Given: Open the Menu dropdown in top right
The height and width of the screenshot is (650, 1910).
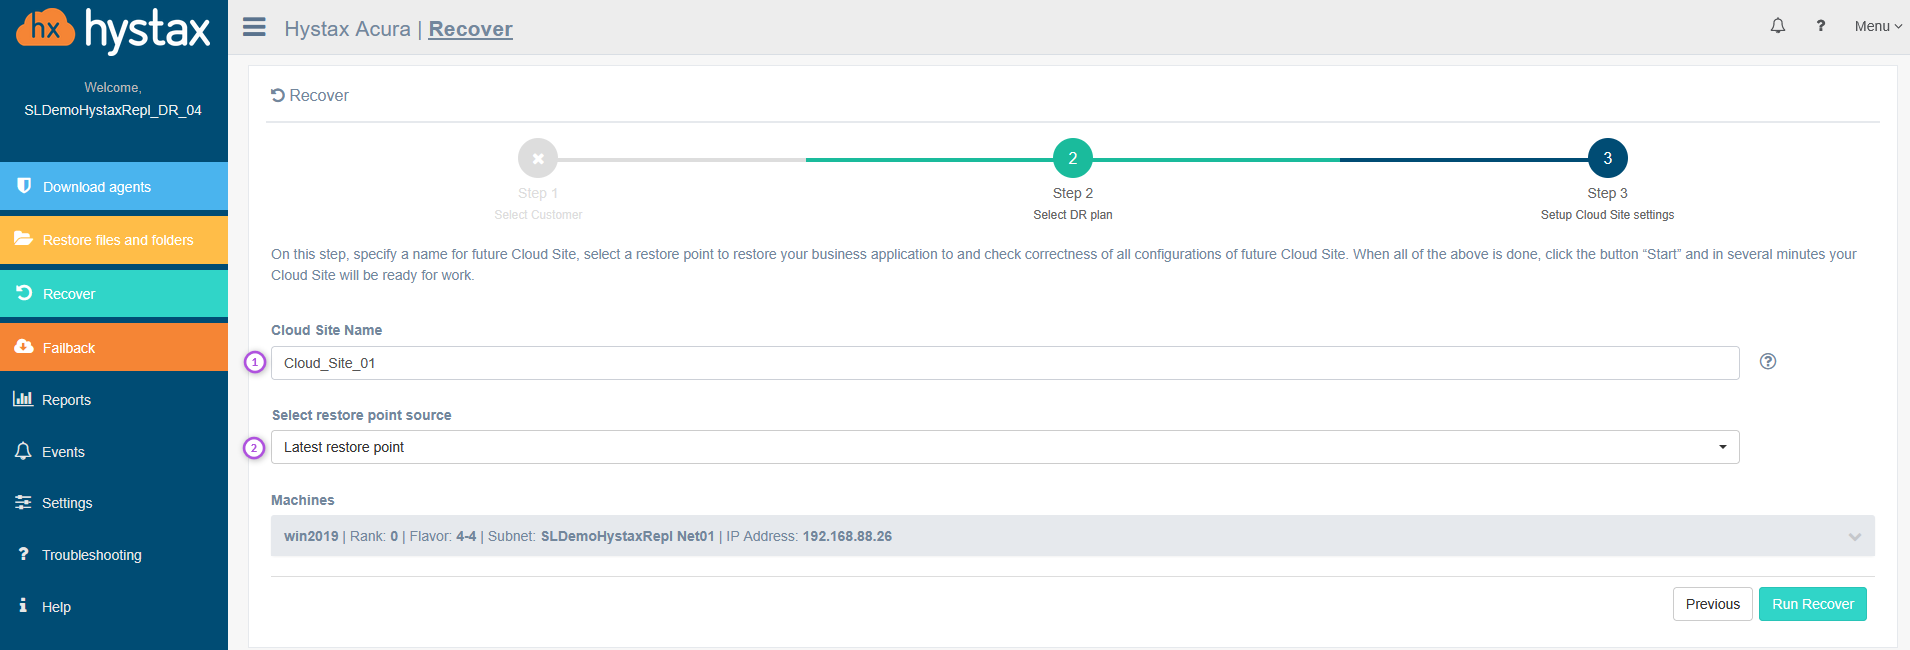Looking at the screenshot, I should coord(1877,26).
